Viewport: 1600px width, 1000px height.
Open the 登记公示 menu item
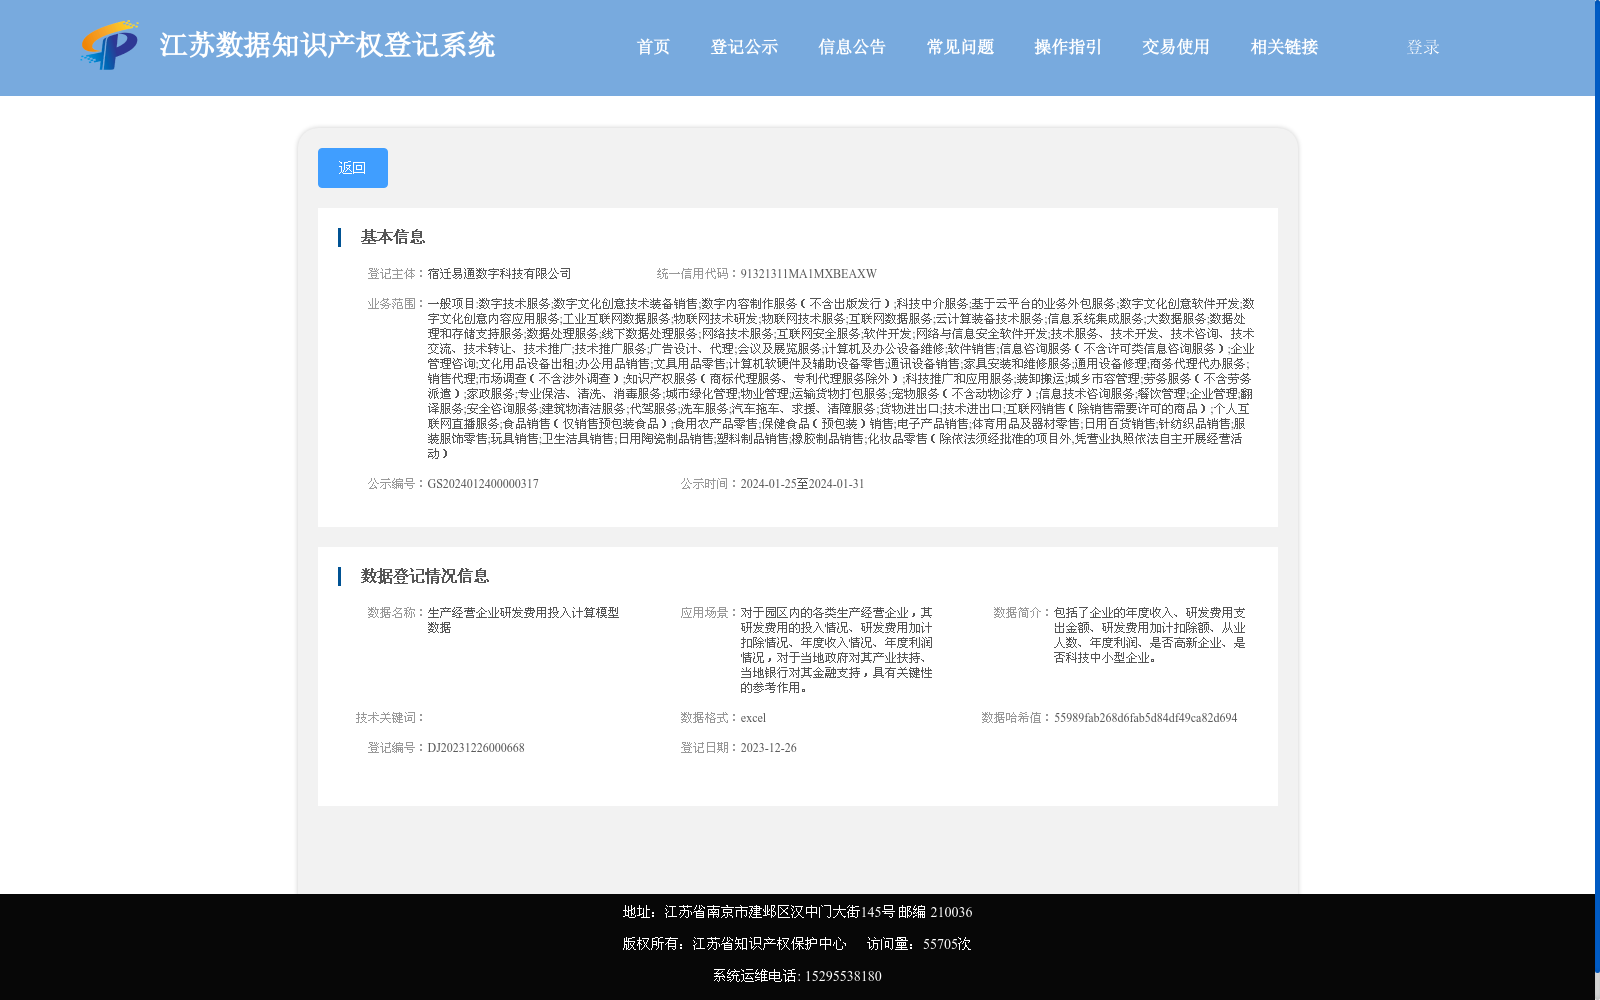coord(744,47)
